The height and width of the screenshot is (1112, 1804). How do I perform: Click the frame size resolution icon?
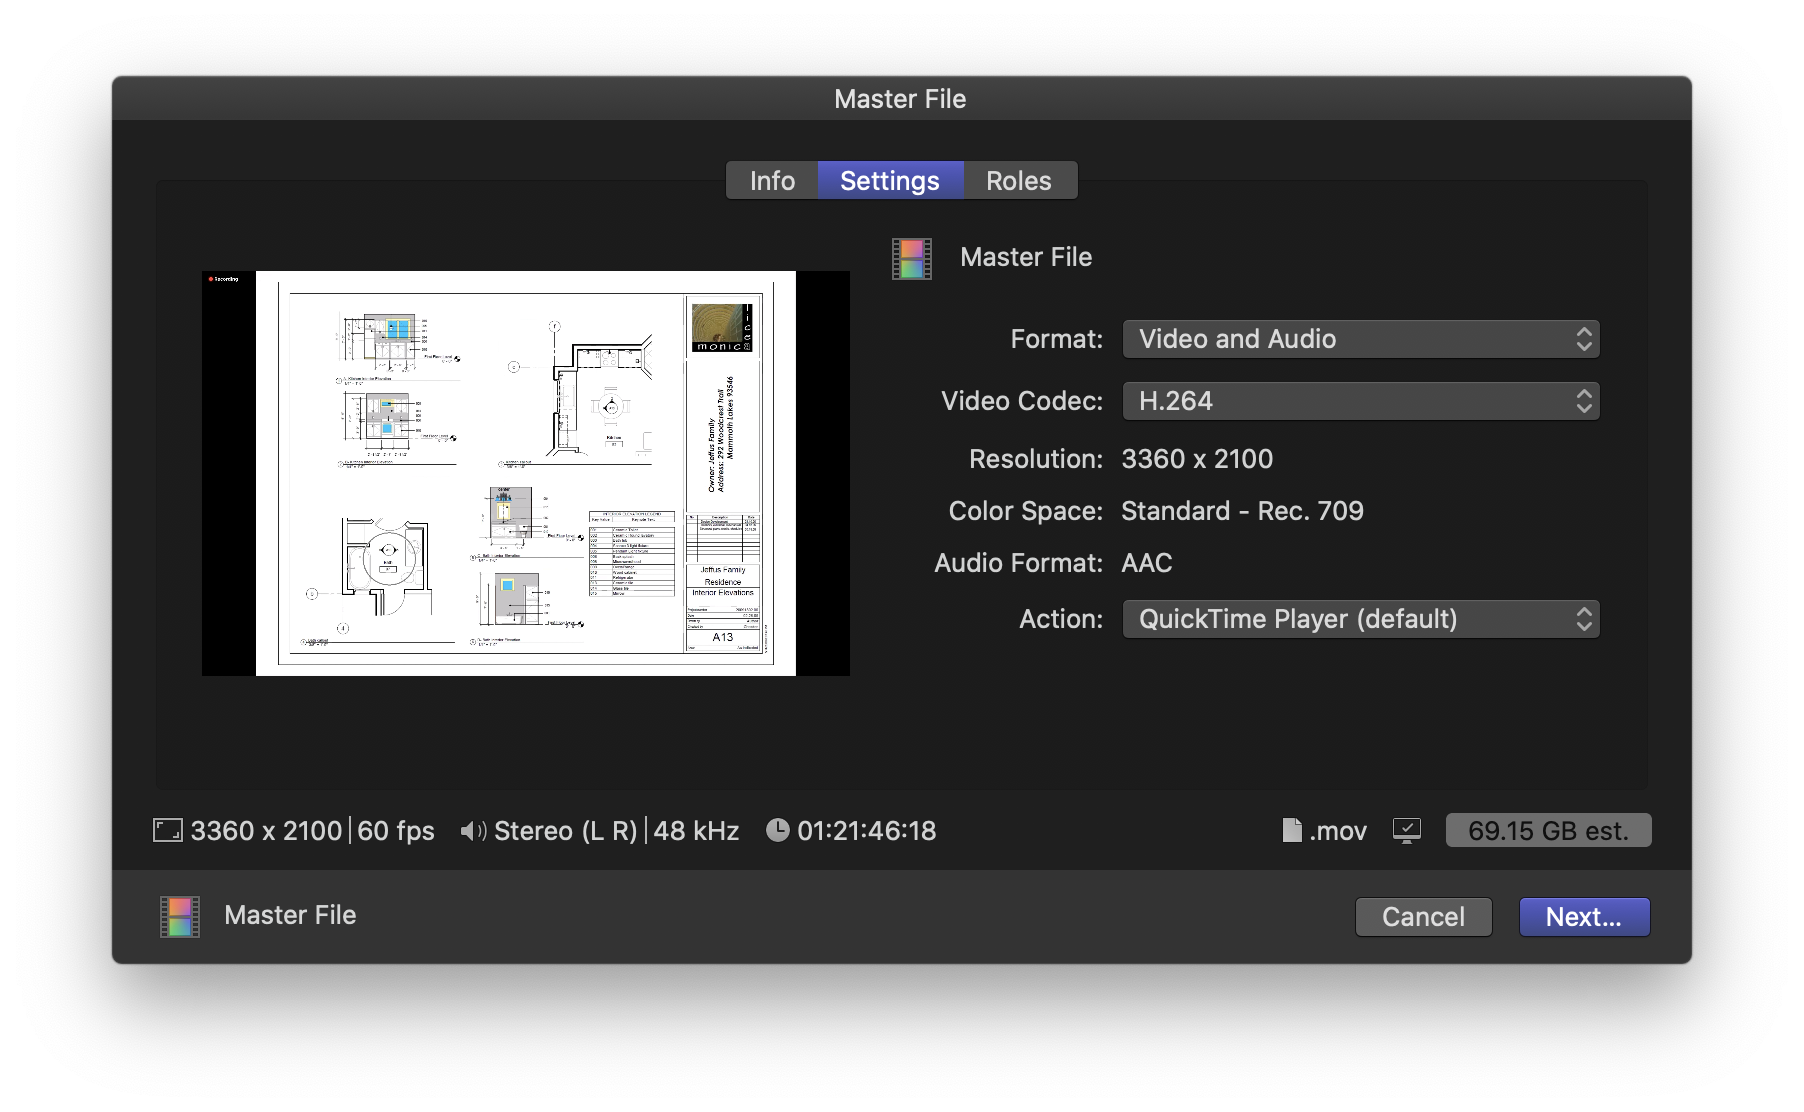pyautogui.click(x=167, y=830)
